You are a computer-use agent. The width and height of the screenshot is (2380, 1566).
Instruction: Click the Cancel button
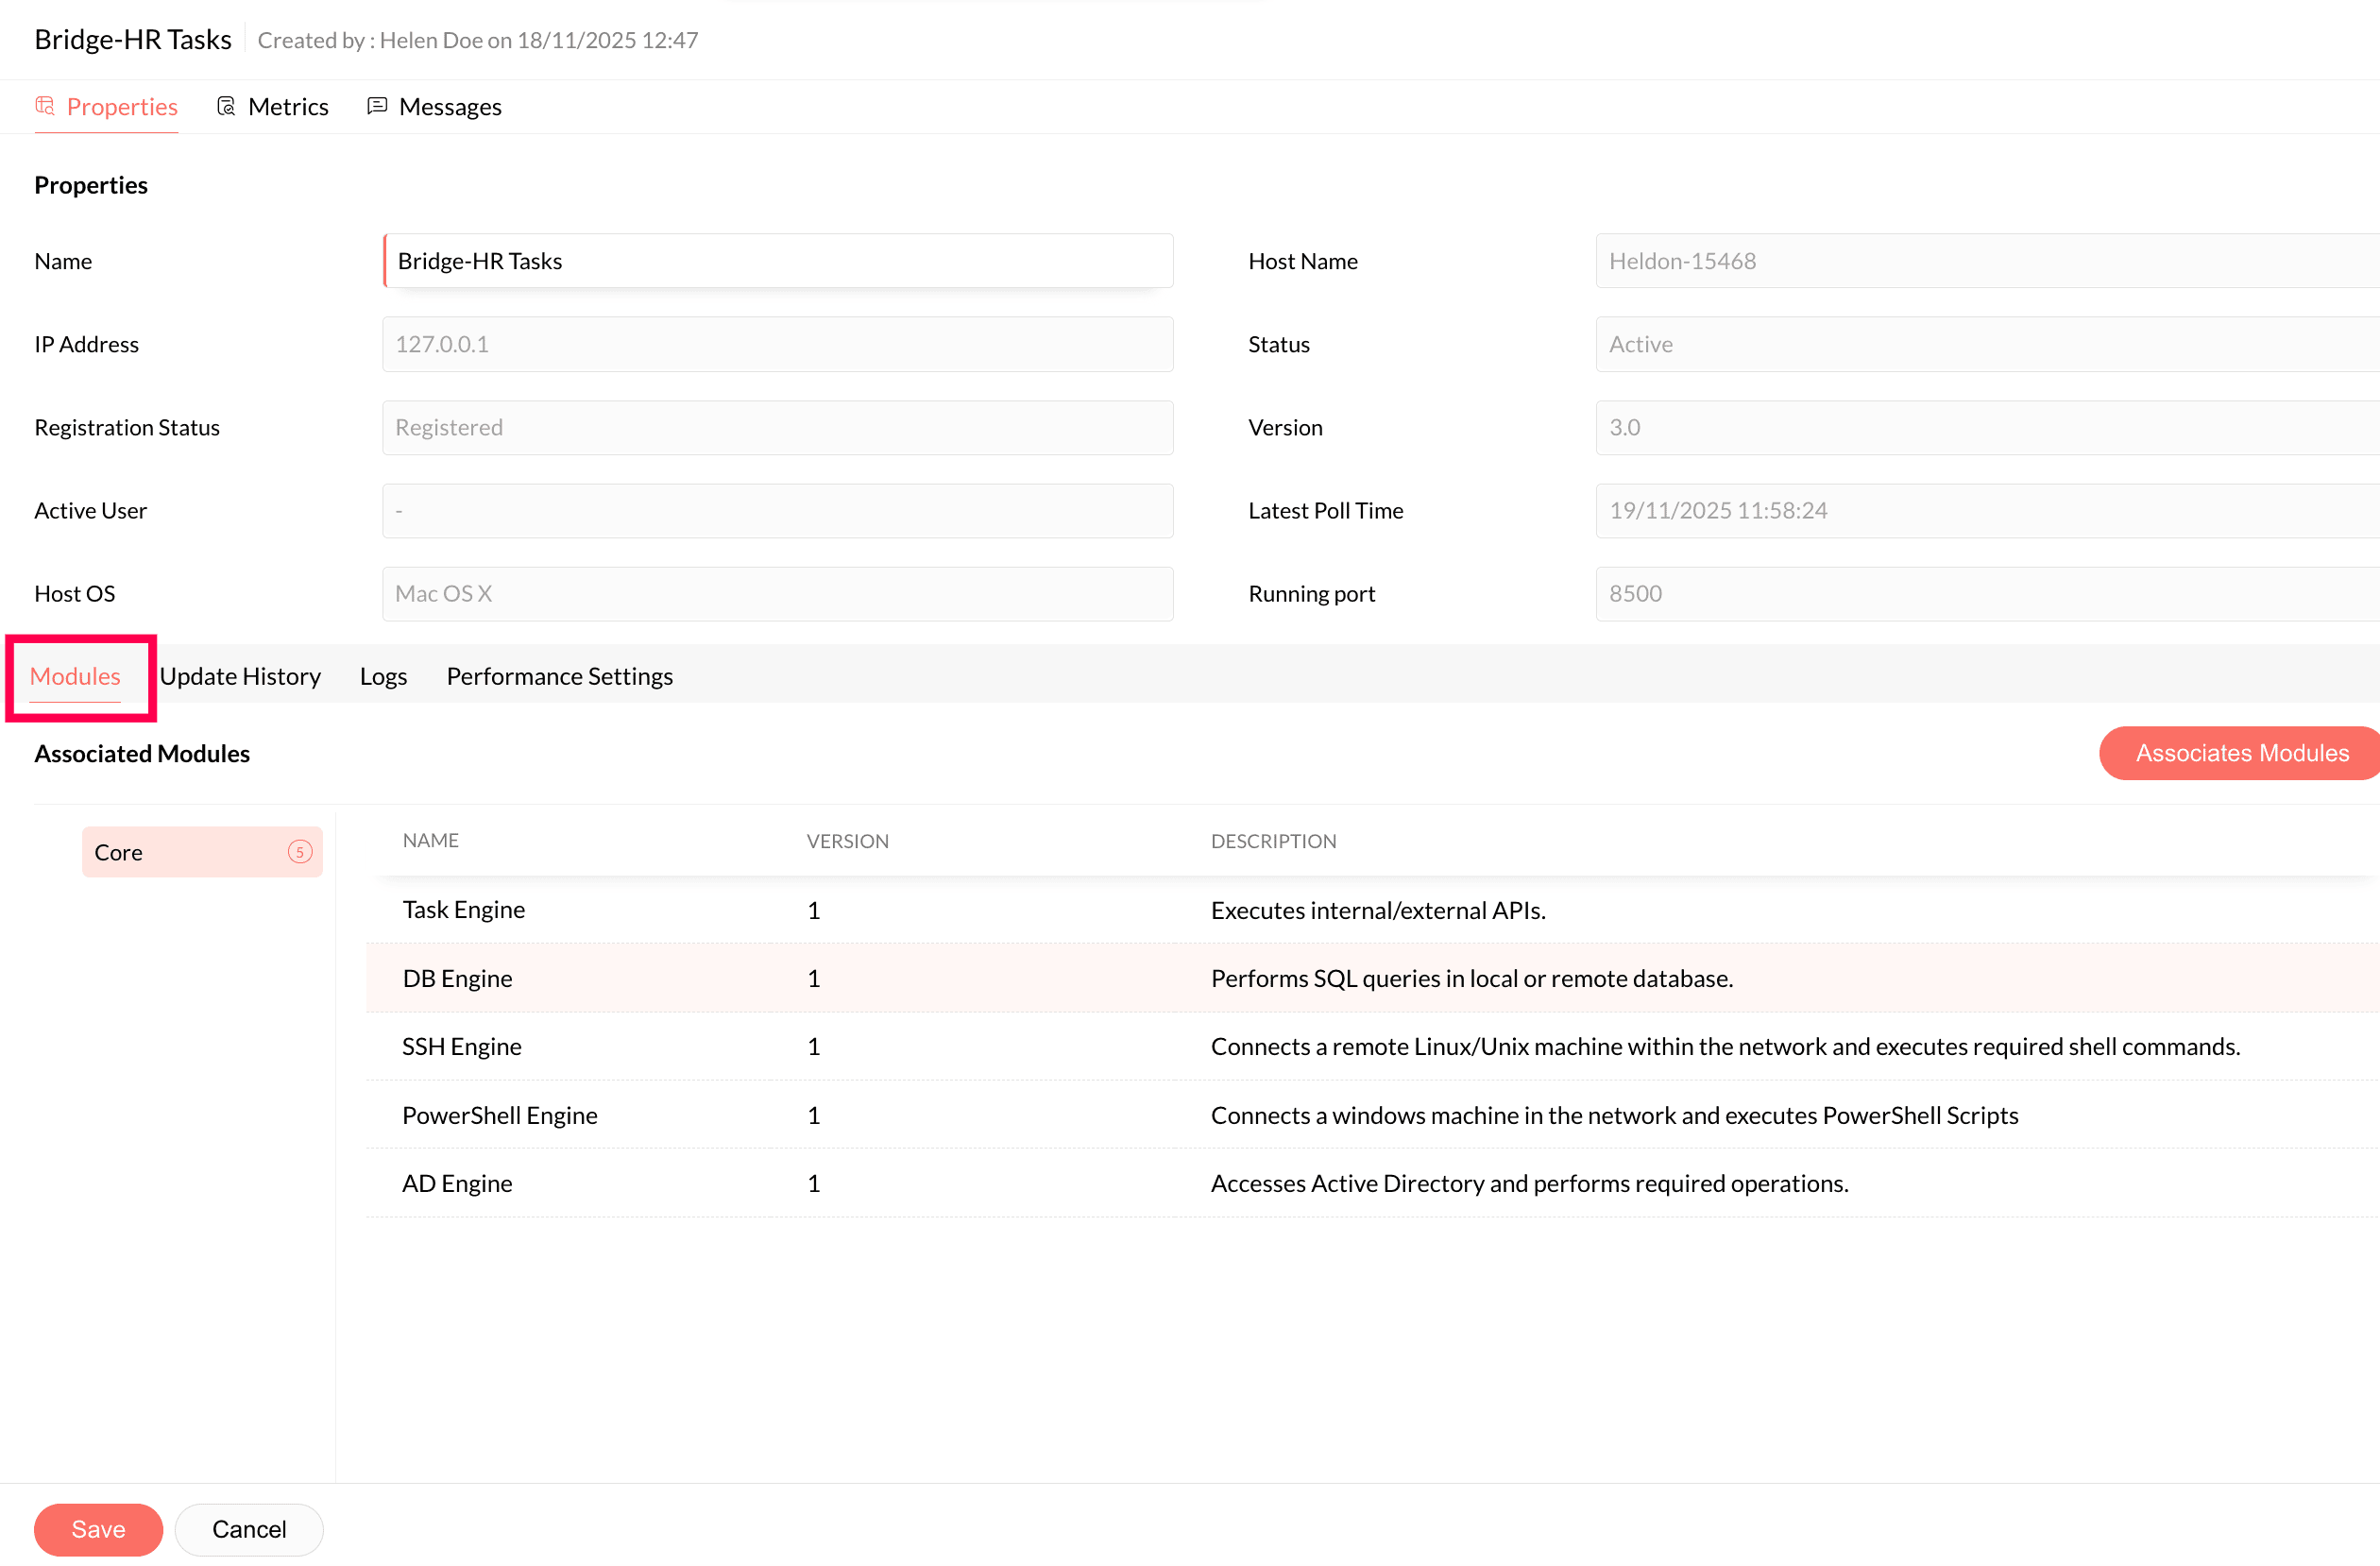tap(248, 1529)
